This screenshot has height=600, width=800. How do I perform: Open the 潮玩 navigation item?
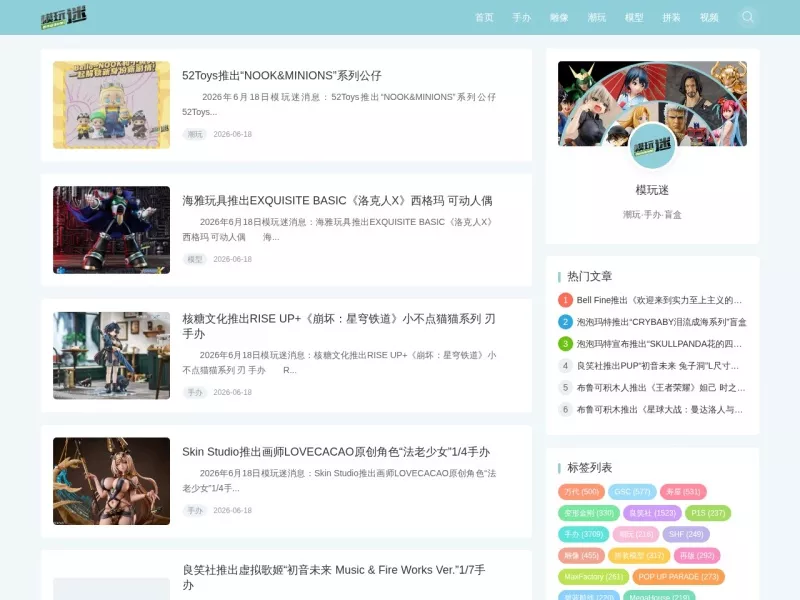pyautogui.click(x=597, y=18)
